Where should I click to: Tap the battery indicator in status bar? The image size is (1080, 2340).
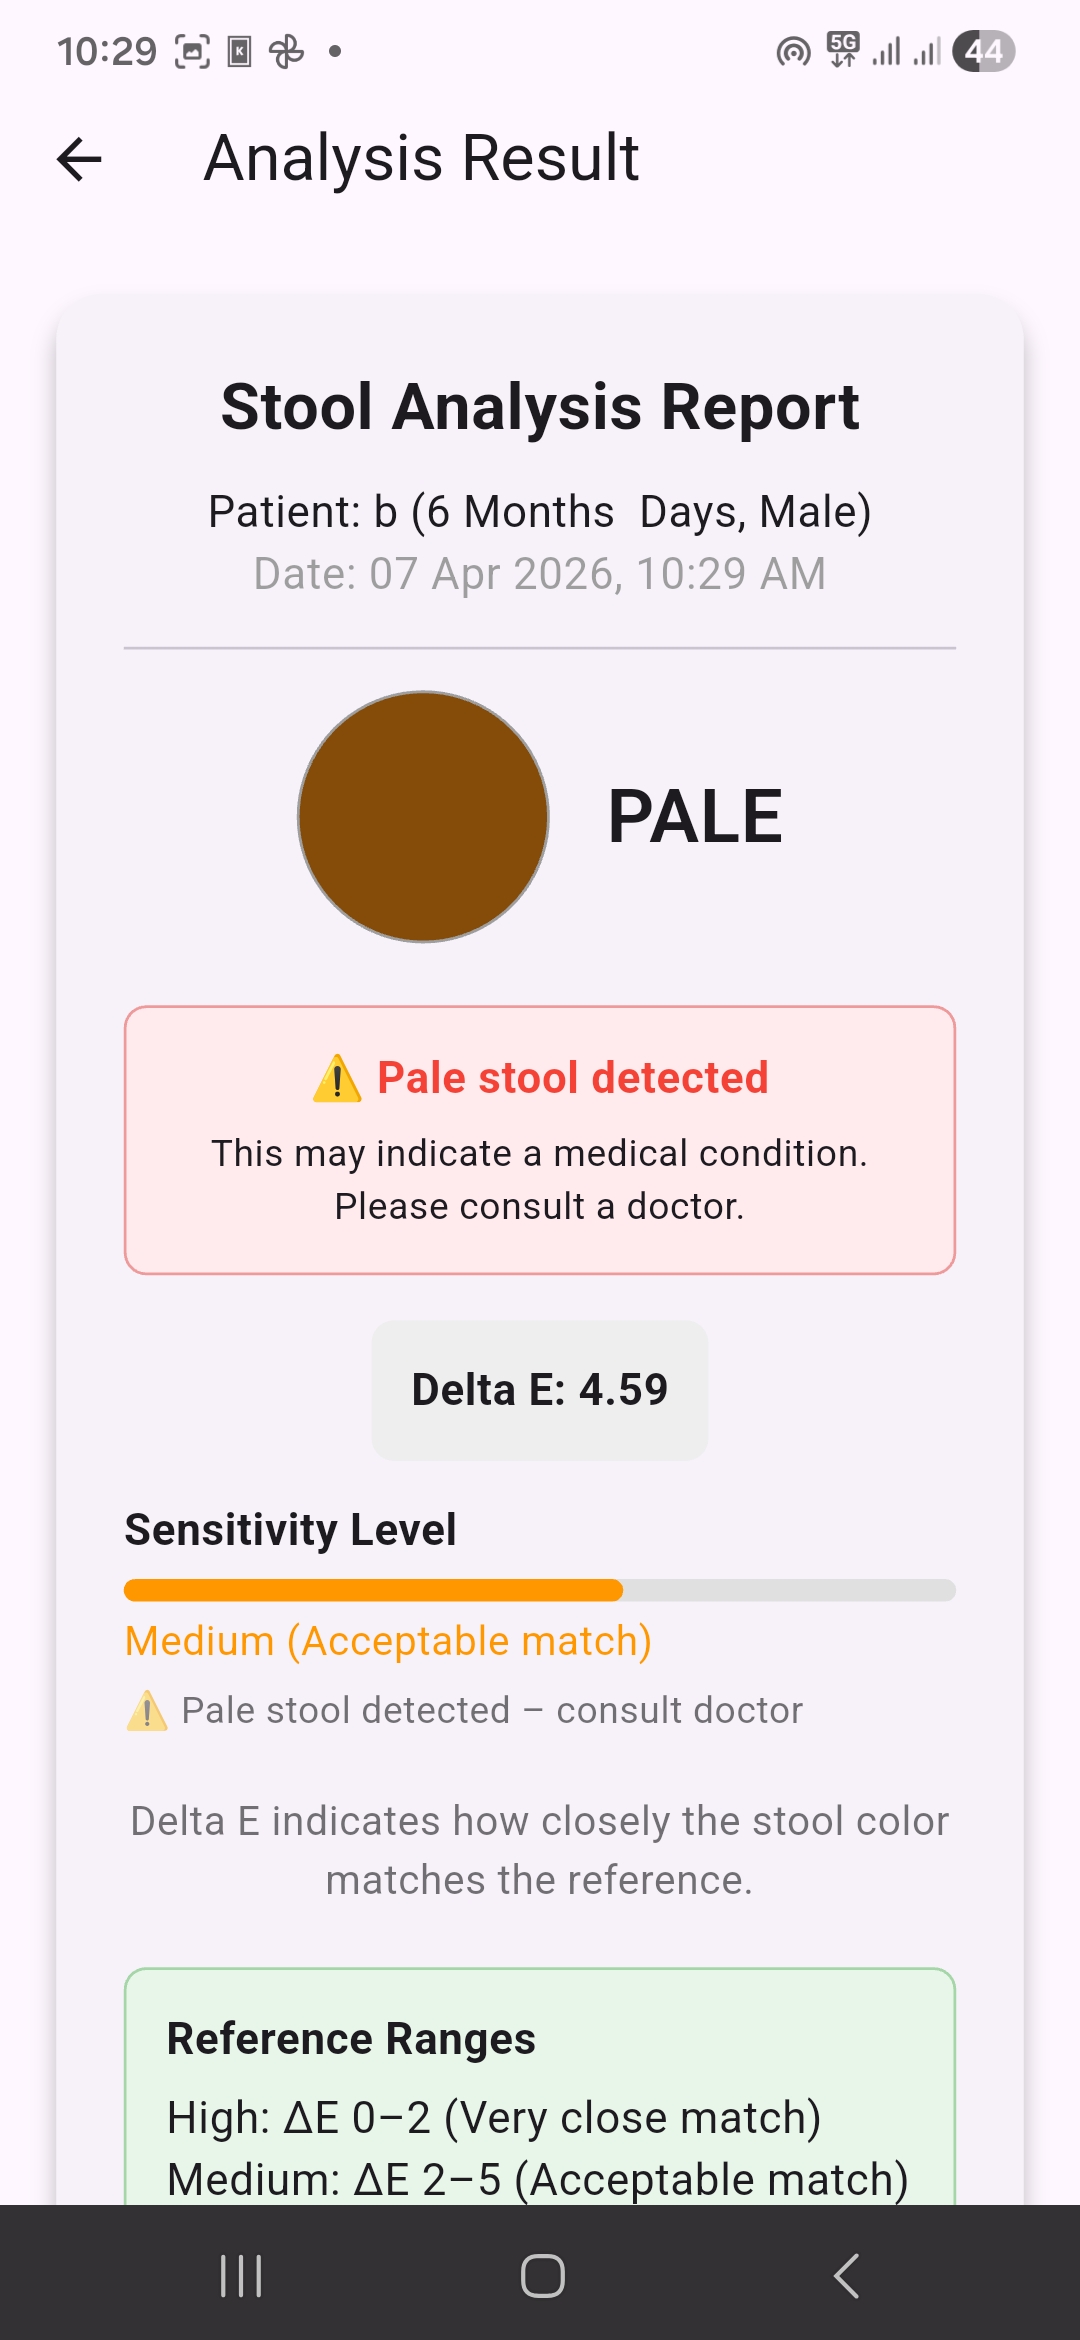coord(983,51)
